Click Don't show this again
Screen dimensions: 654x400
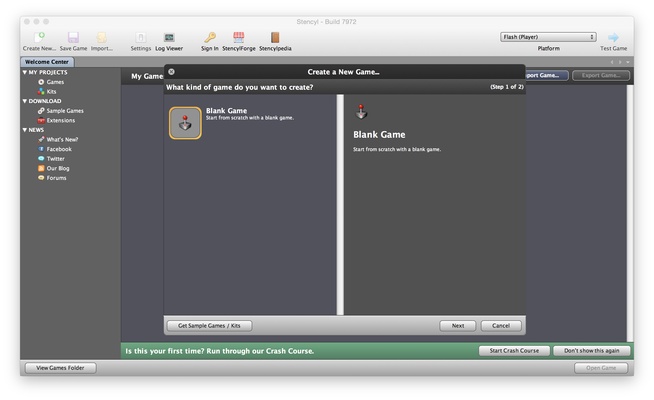click(591, 351)
